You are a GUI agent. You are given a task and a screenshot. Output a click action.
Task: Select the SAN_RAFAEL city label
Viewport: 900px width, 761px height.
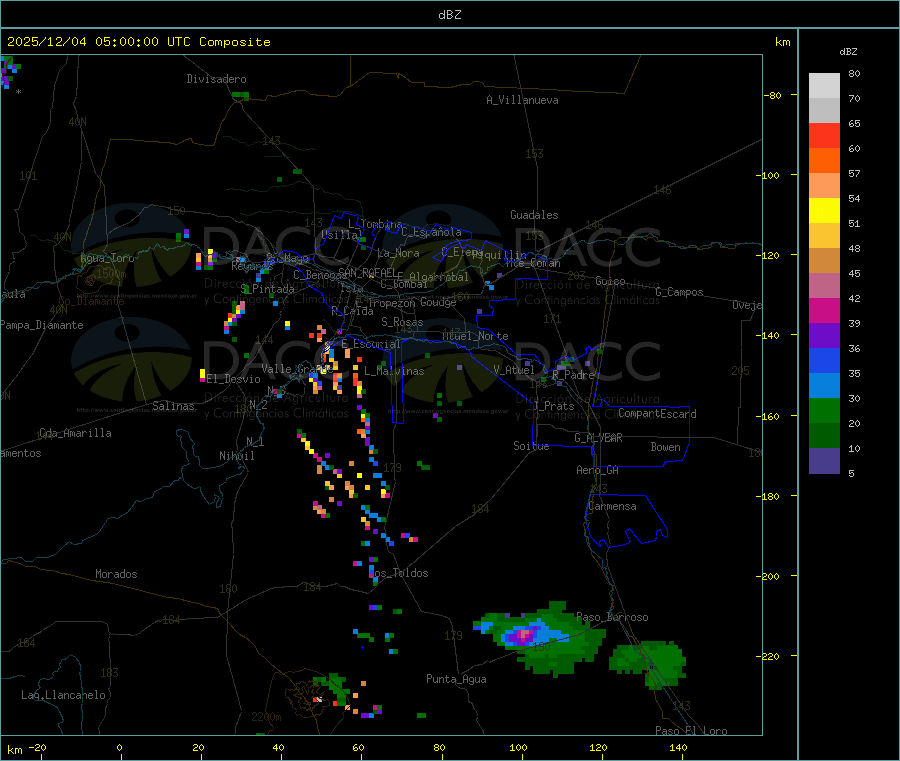pyautogui.click(x=367, y=272)
